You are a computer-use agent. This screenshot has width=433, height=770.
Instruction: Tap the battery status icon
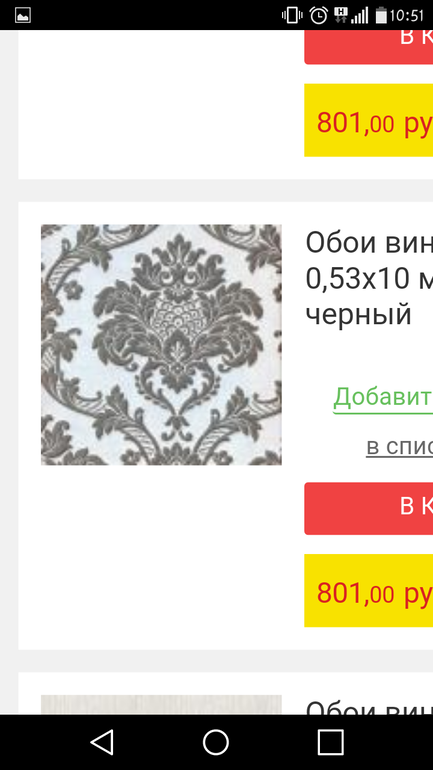(381, 15)
